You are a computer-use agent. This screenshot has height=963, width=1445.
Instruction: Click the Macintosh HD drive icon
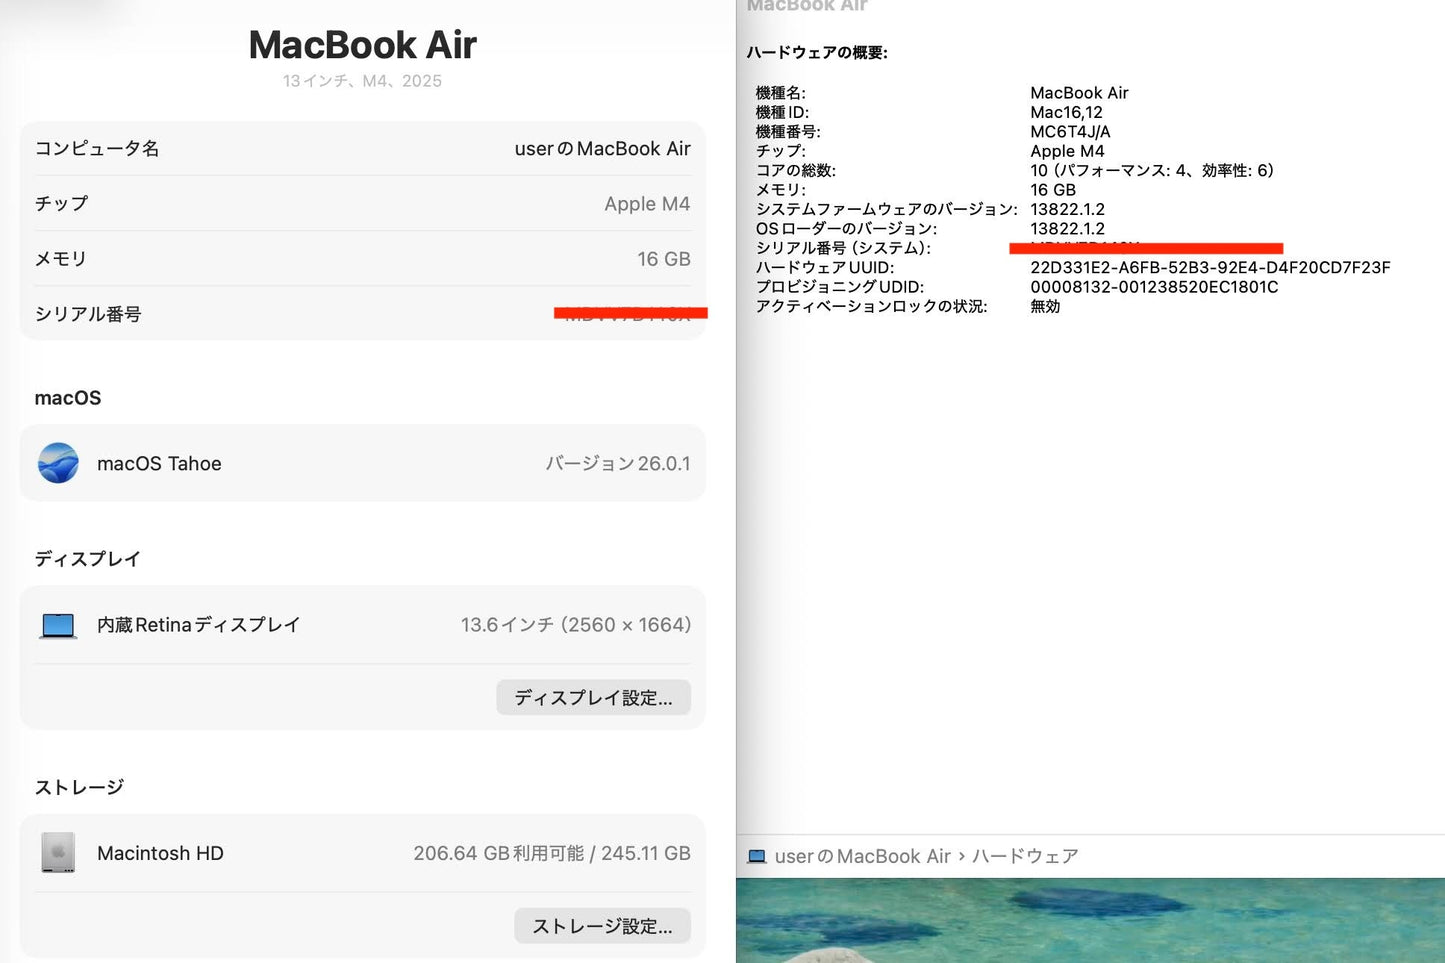58,853
